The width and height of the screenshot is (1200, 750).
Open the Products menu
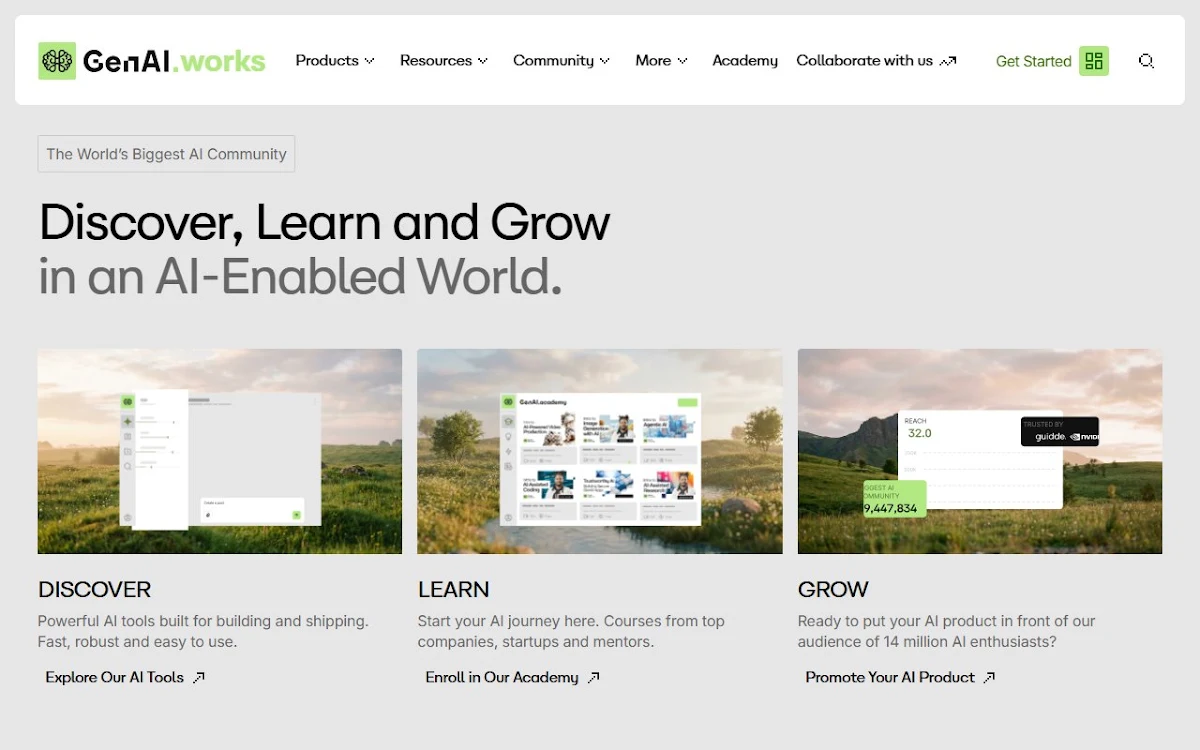(x=335, y=61)
